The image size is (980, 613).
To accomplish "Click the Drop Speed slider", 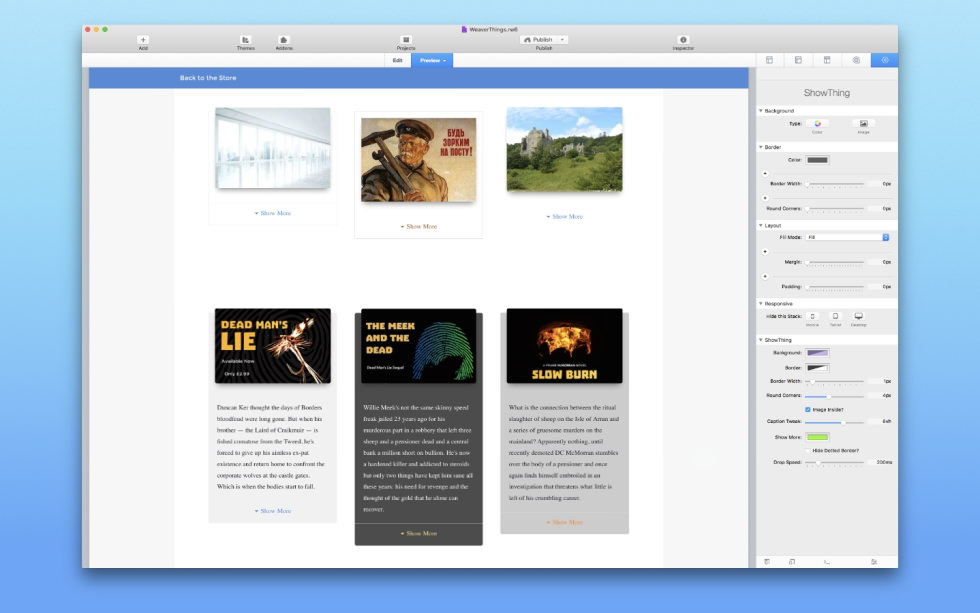I will pos(834,462).
